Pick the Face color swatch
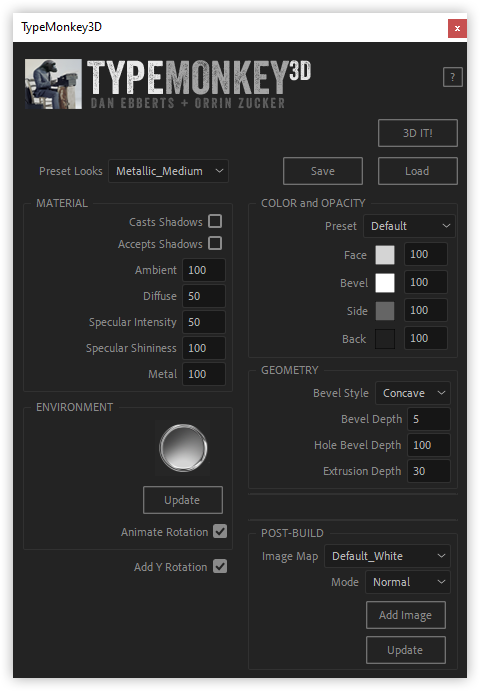Image resolution: width=480 pixels, height=691 pixels. point(385,255)
